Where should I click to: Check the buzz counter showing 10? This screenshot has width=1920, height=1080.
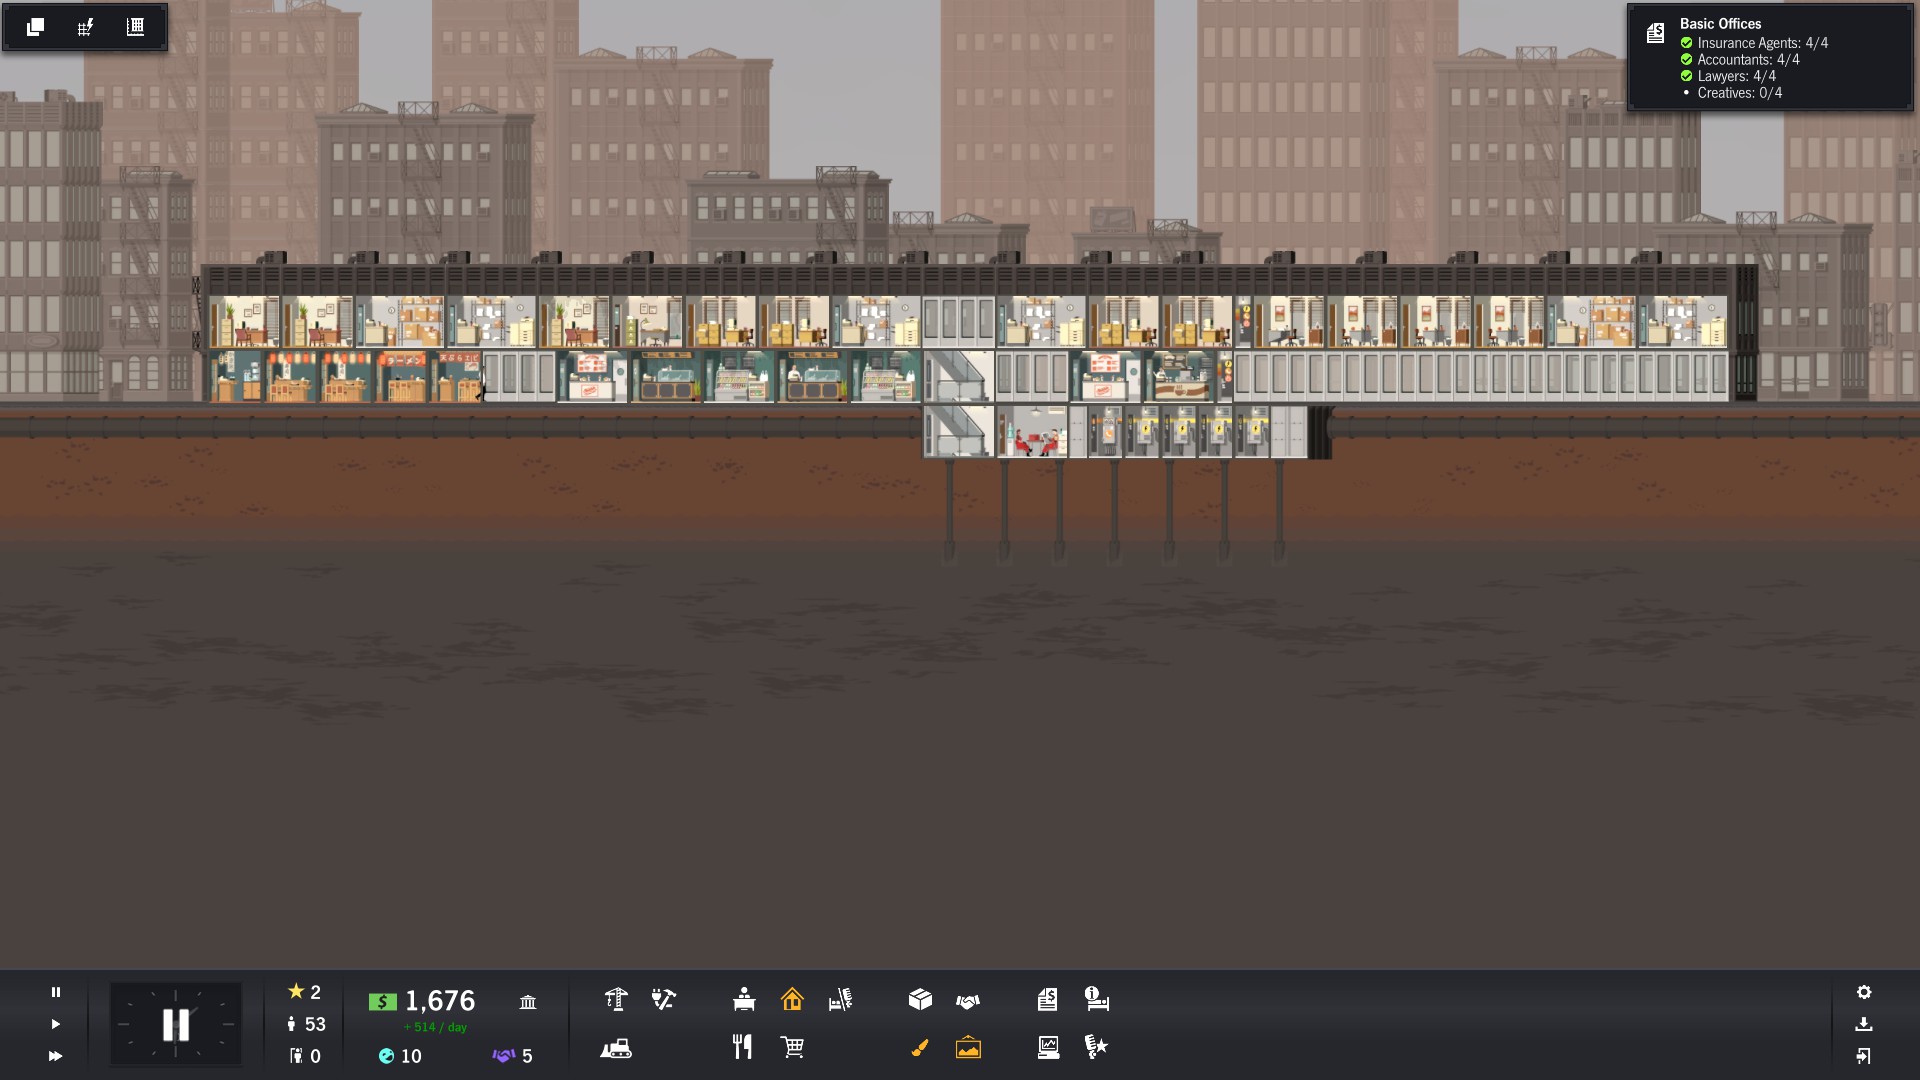pyautogui.click(x=400, y=1056)
